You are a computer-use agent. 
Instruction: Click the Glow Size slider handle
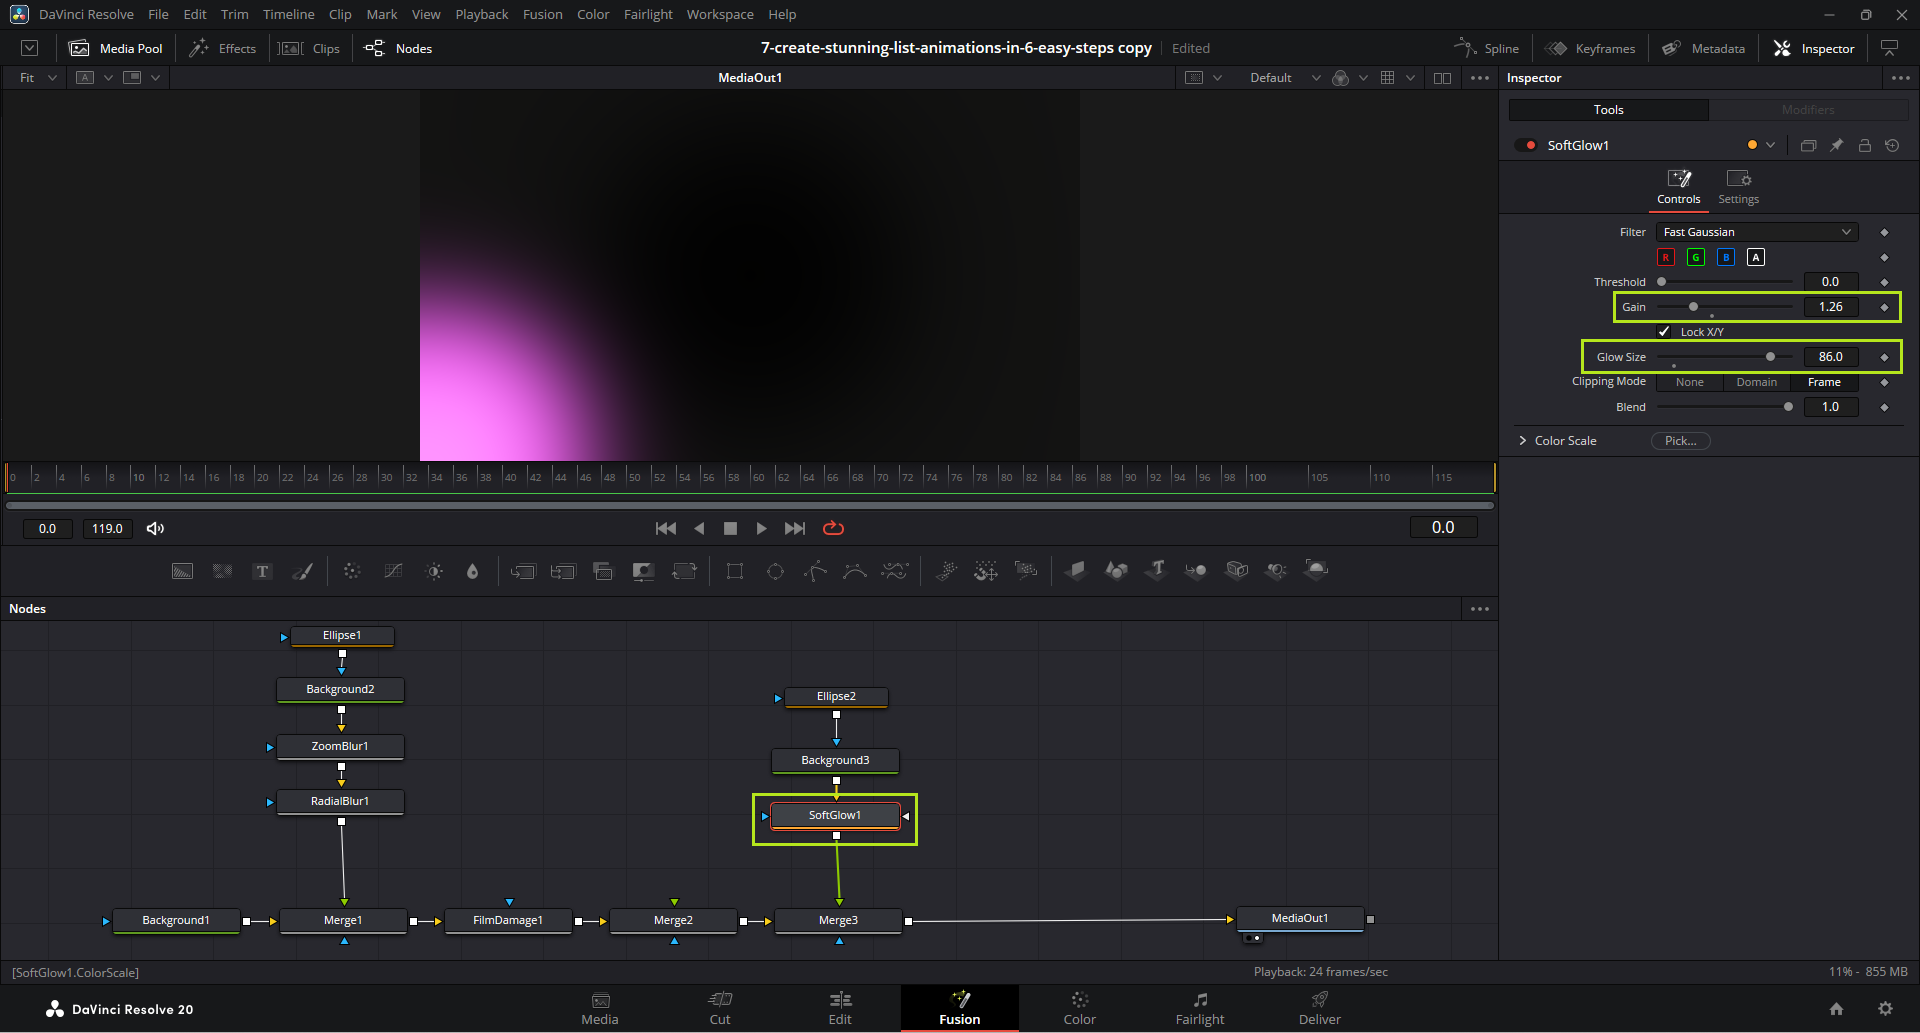1770,357
